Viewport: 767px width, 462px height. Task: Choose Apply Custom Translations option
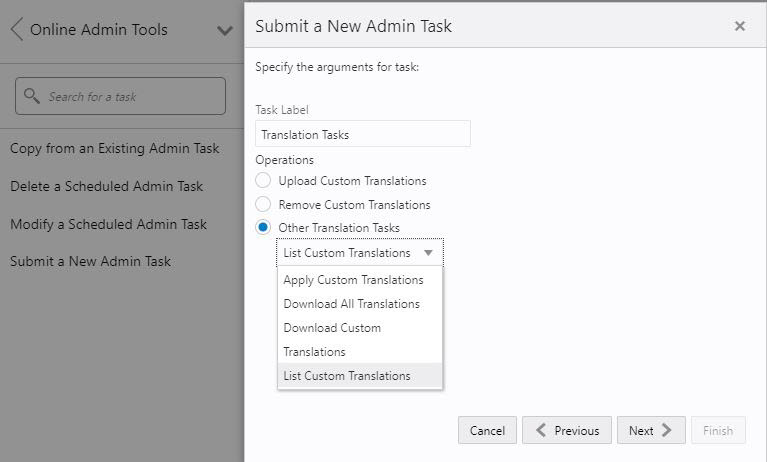[x=353, y=280]
